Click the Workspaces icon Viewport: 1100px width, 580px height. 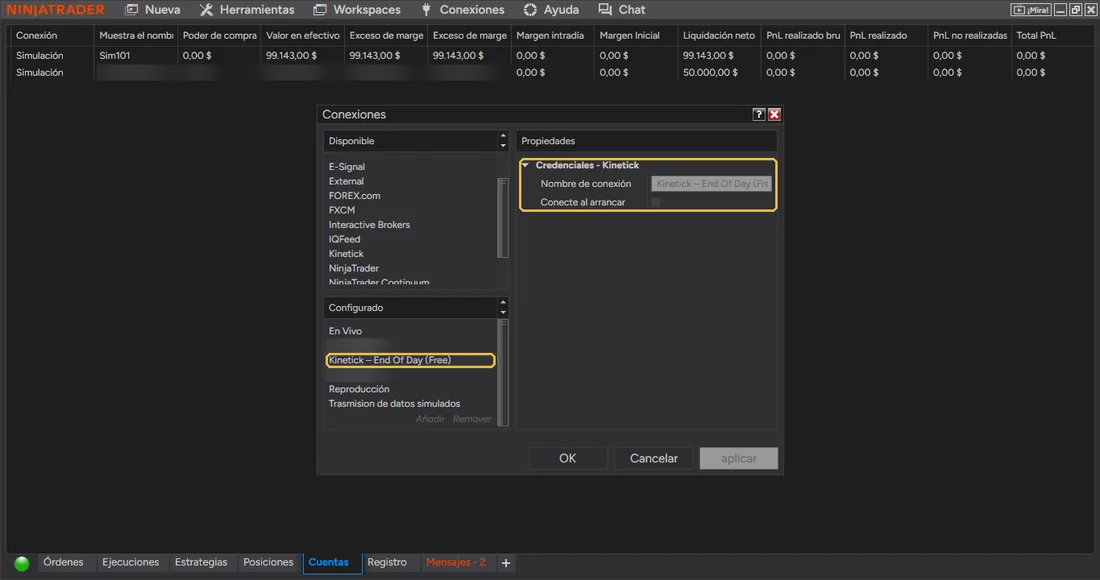[x=320, y=10]
